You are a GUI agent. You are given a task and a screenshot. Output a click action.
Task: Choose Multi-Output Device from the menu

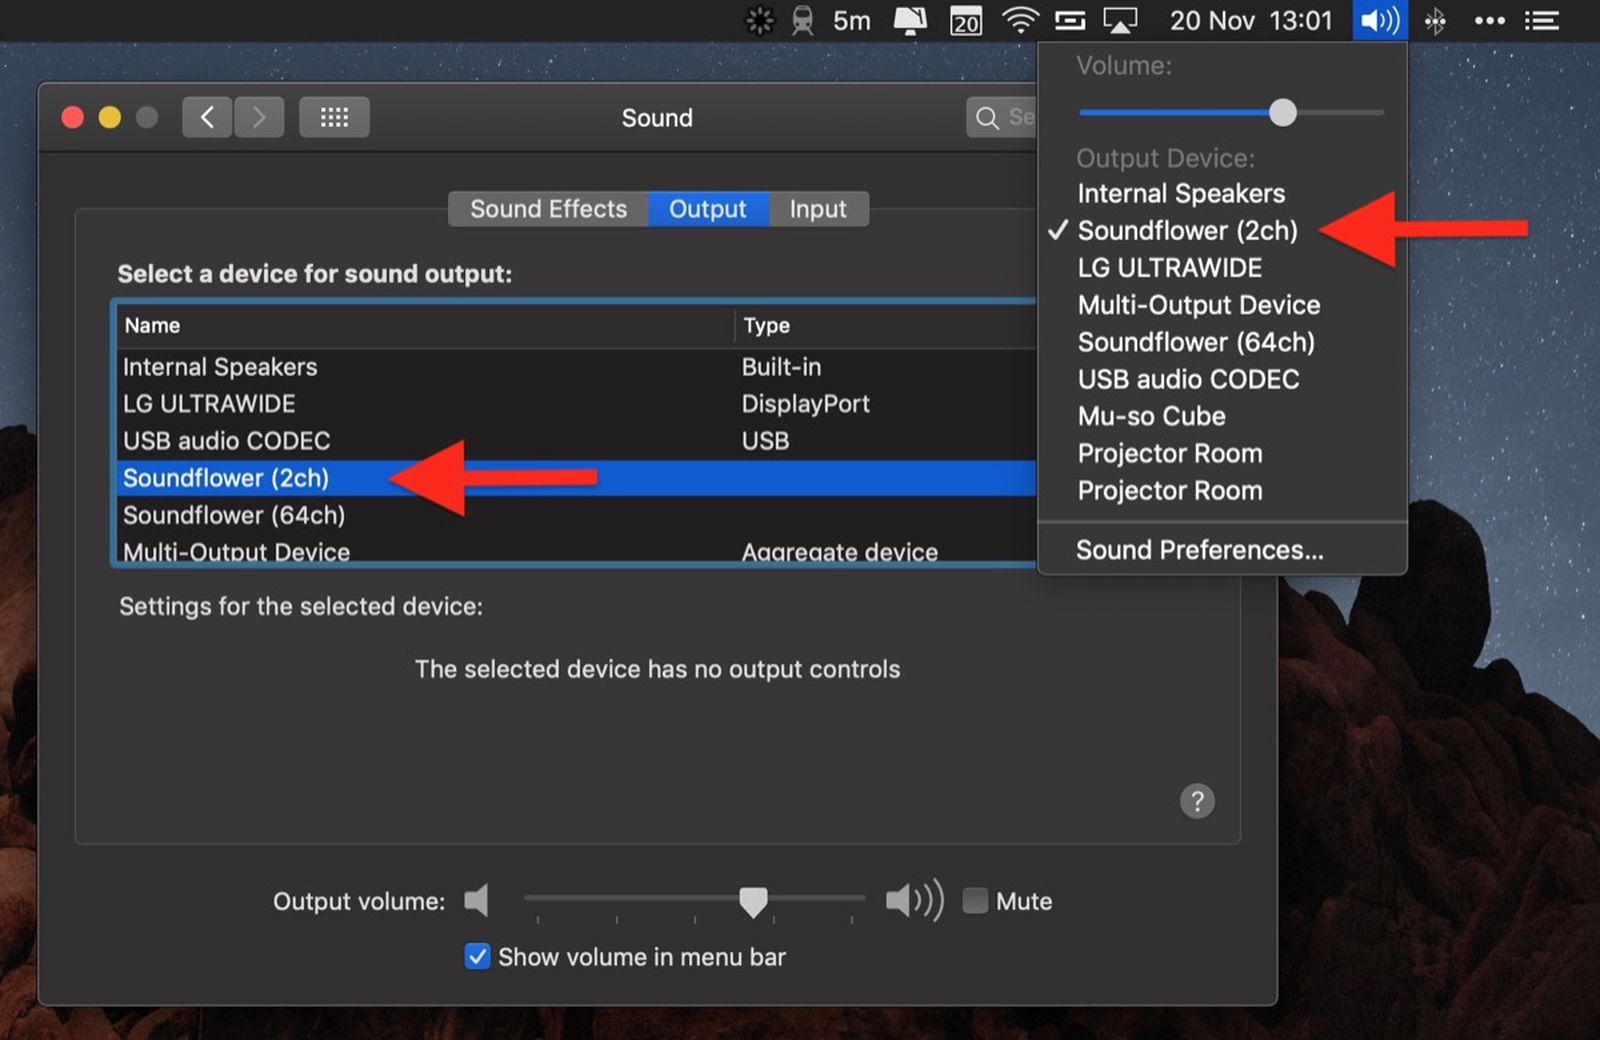(x=1198, y=305)
